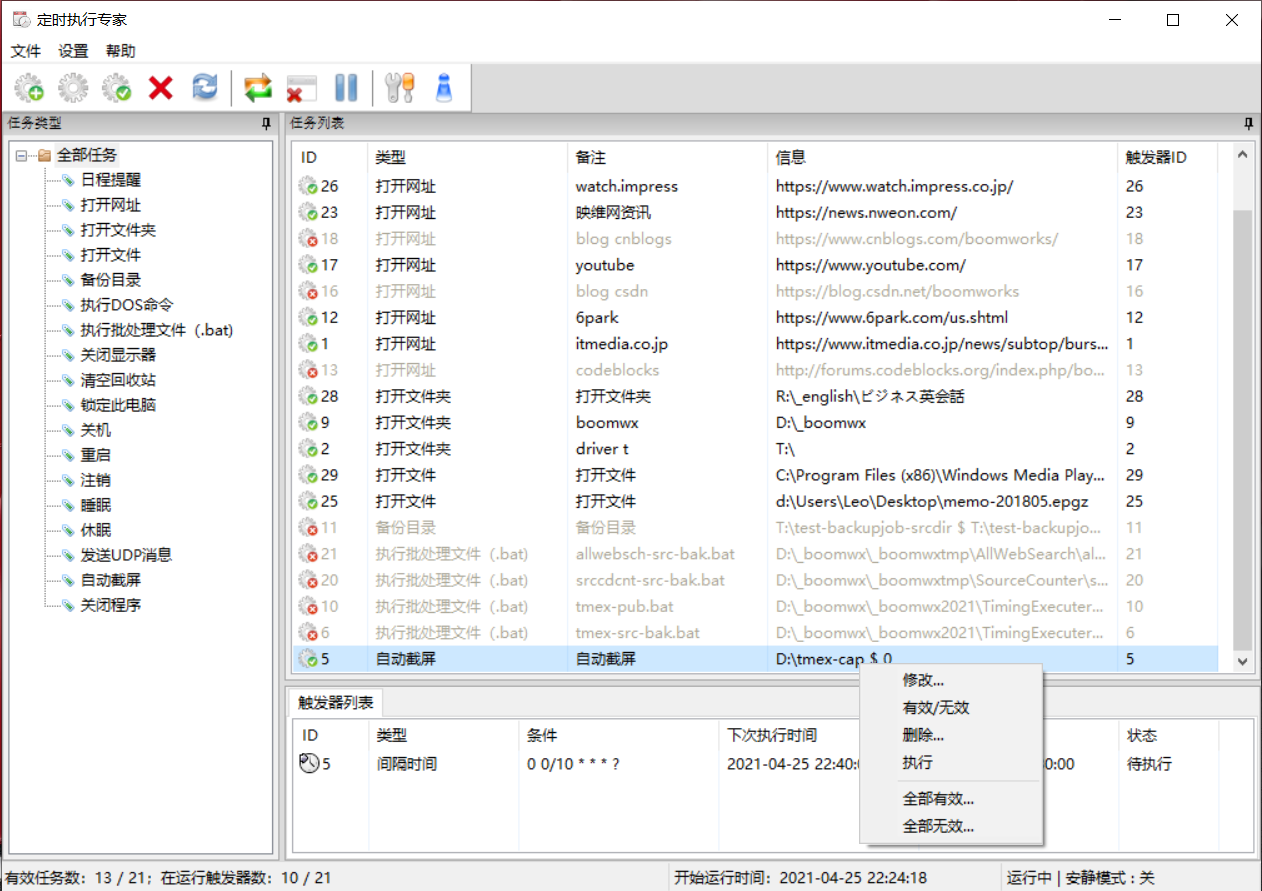Click the red X delete task icon
This screenshot has width=1262, height=891.
click(161, 88)
